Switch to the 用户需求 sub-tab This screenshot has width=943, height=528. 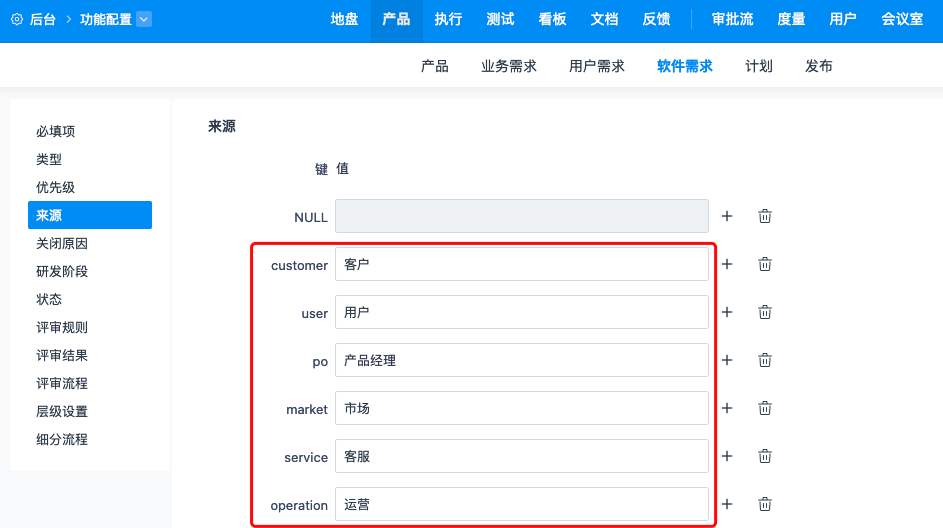click(597, 66)
